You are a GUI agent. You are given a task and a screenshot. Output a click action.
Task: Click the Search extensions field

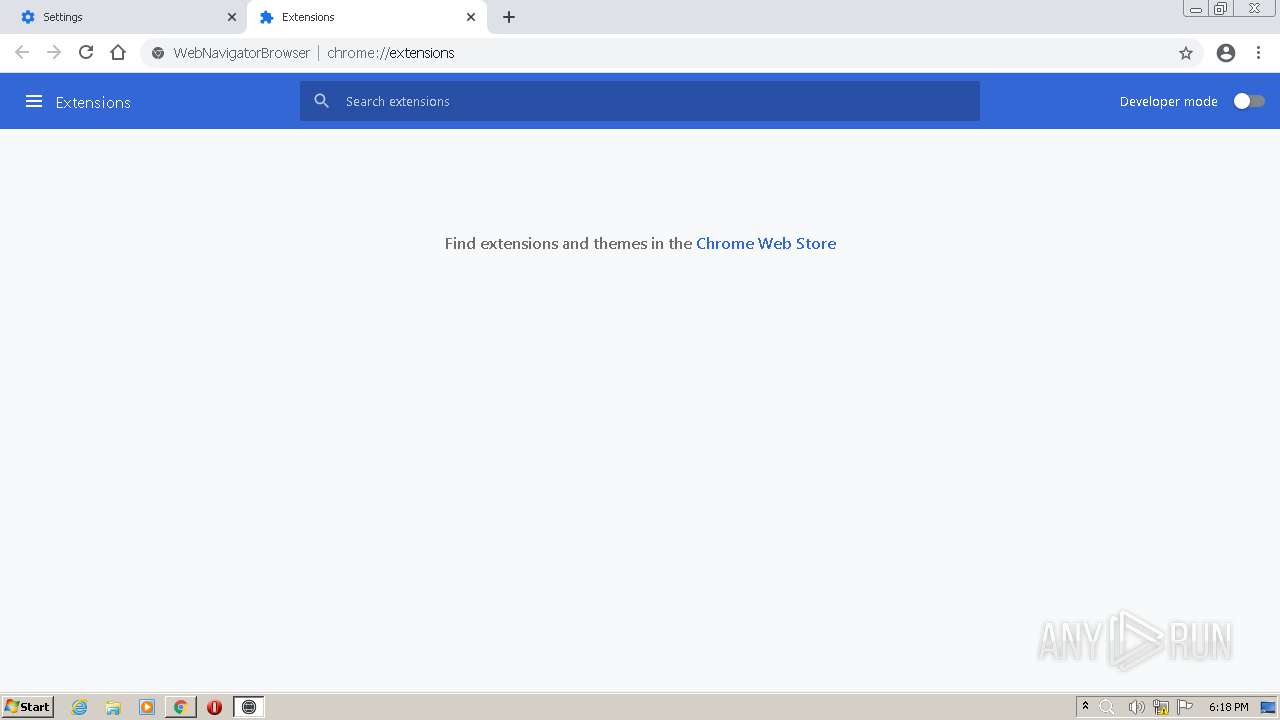click(x=640, y=101)
